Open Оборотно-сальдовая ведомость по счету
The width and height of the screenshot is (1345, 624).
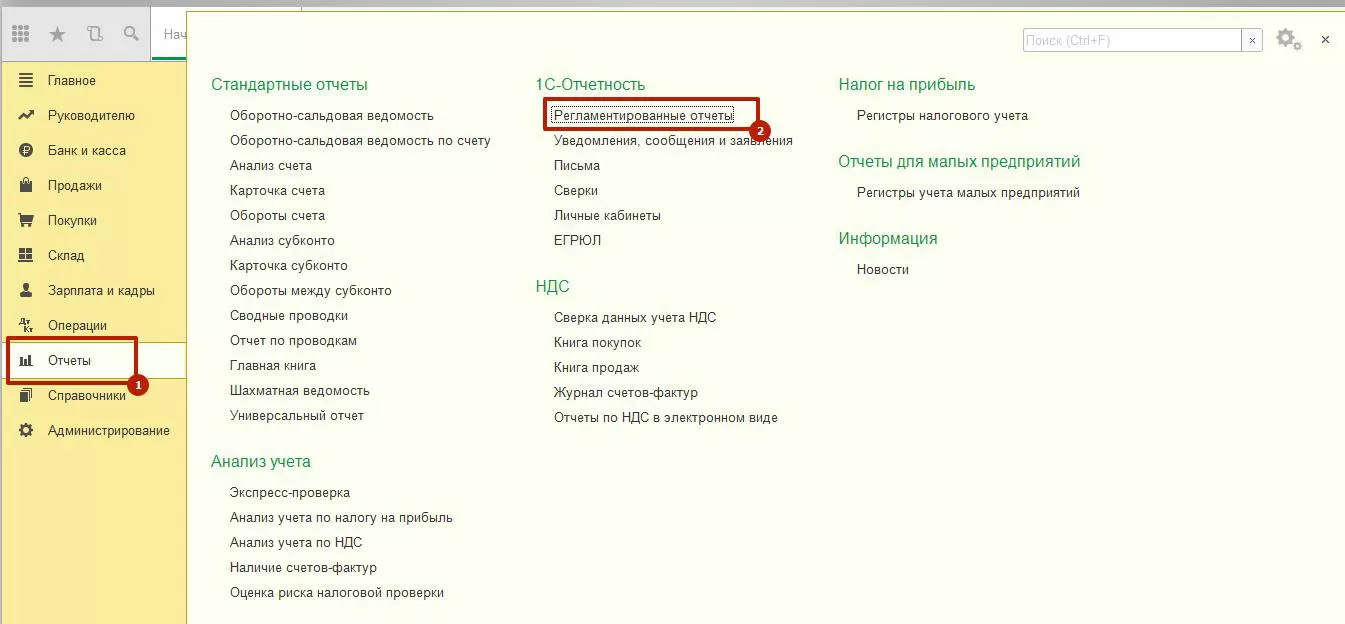pyautogui.click(x=360, y=140)
